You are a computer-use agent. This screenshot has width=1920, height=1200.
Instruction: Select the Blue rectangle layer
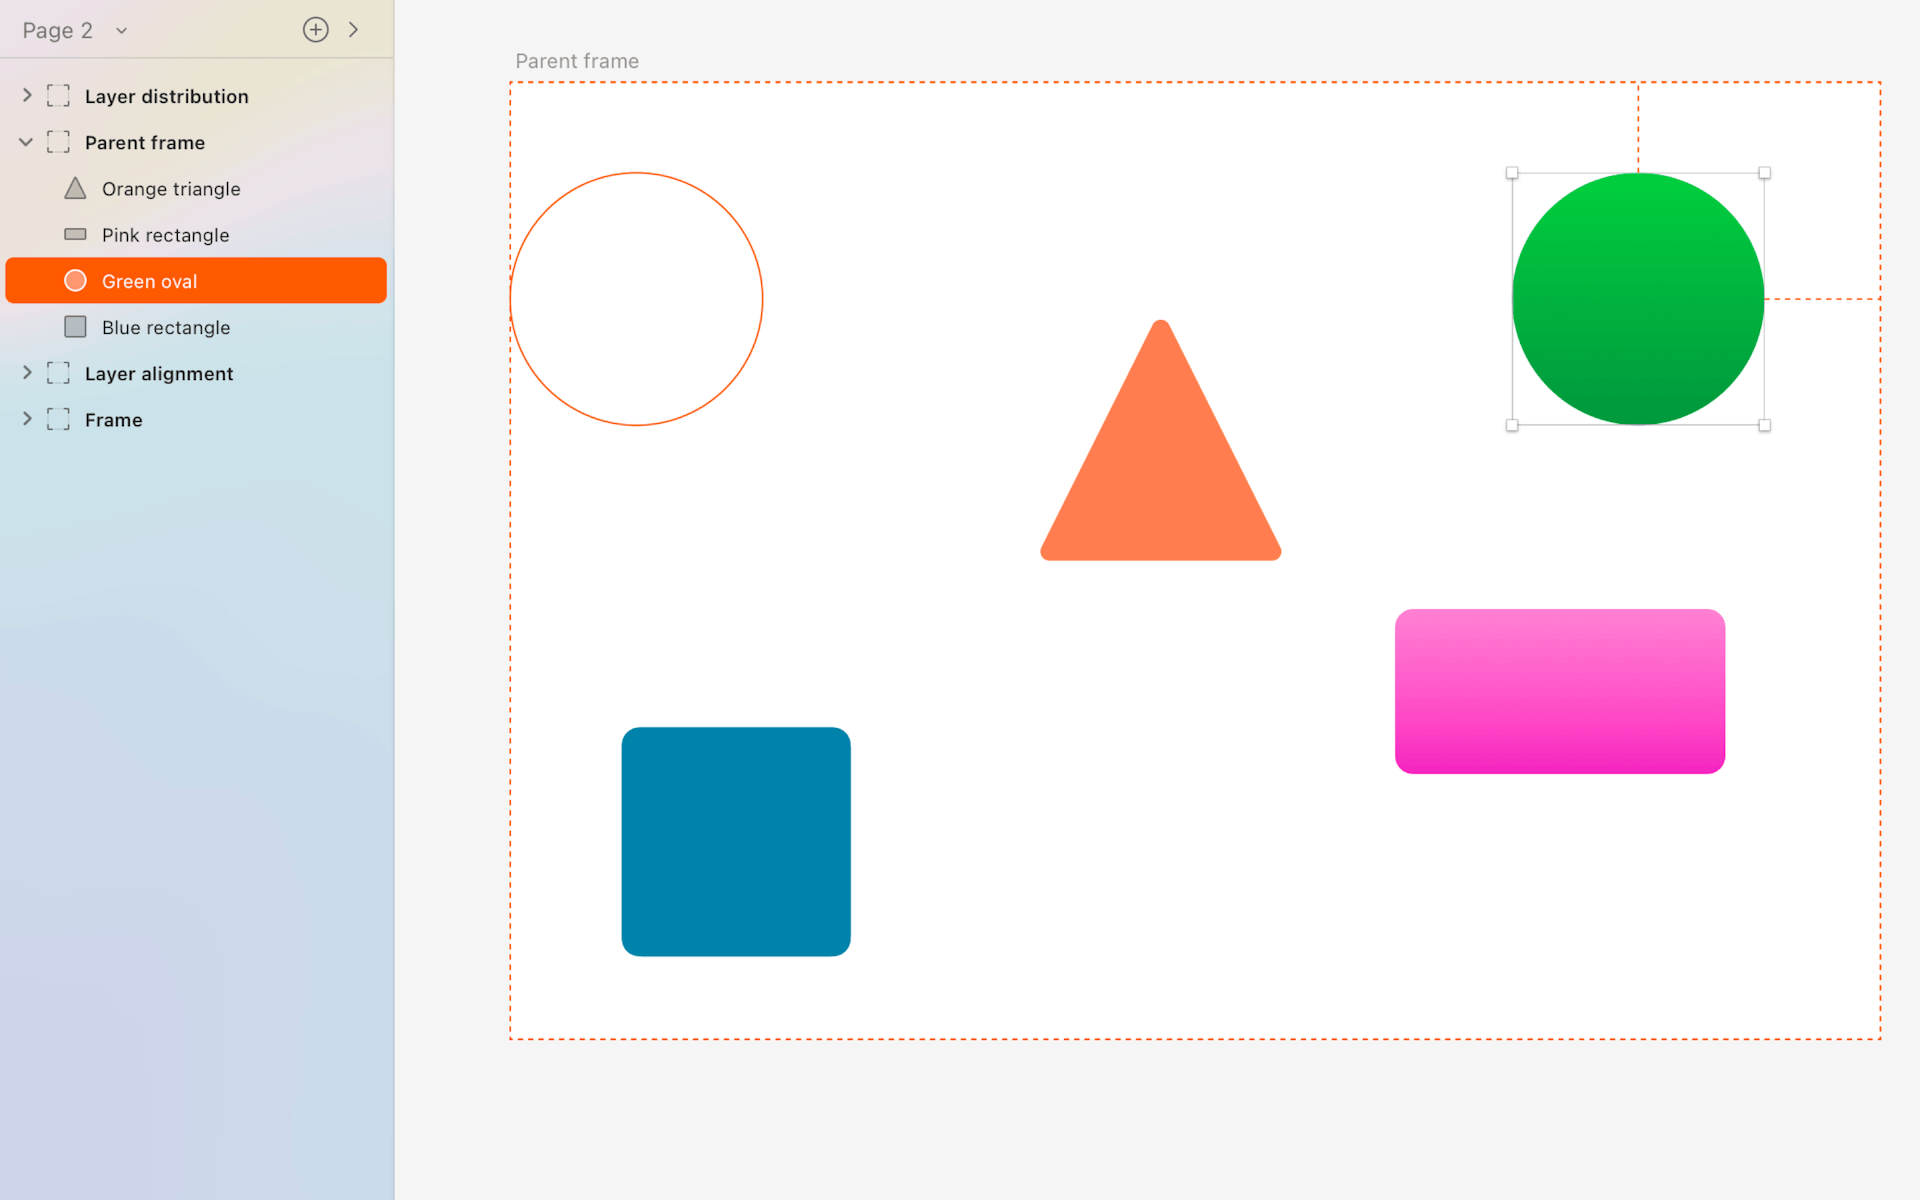pos(166,327)
